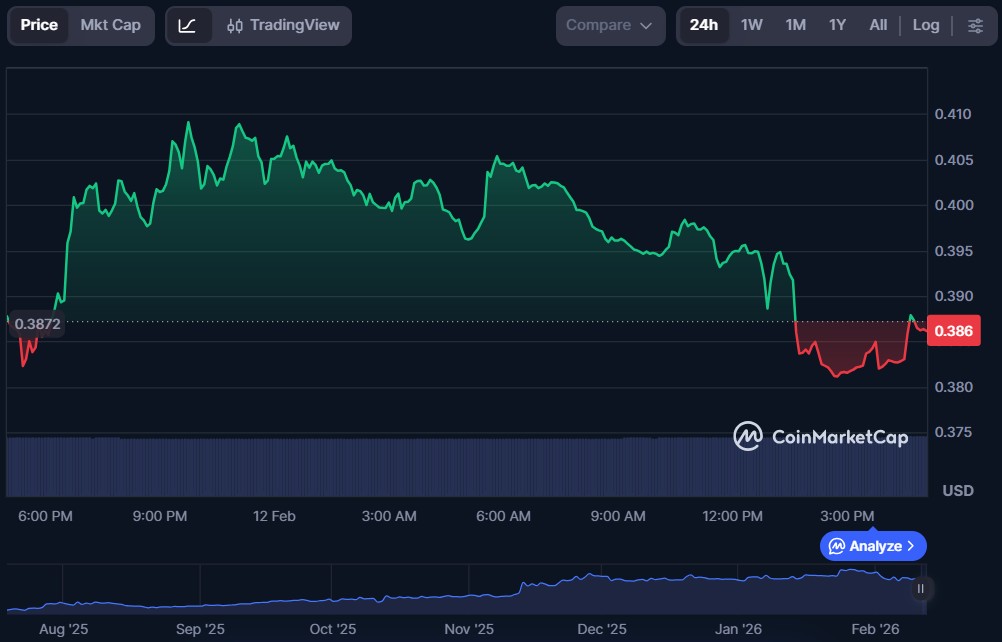
Task: Switch to the TradingView candlestick chart
Action: (282, 25)
